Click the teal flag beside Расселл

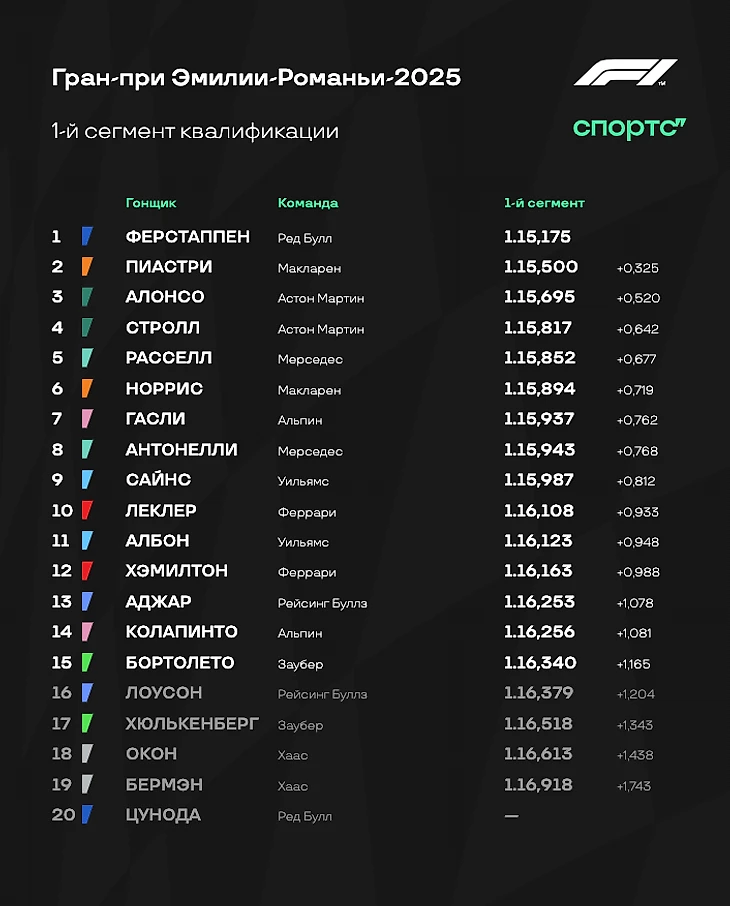[87, 358]
